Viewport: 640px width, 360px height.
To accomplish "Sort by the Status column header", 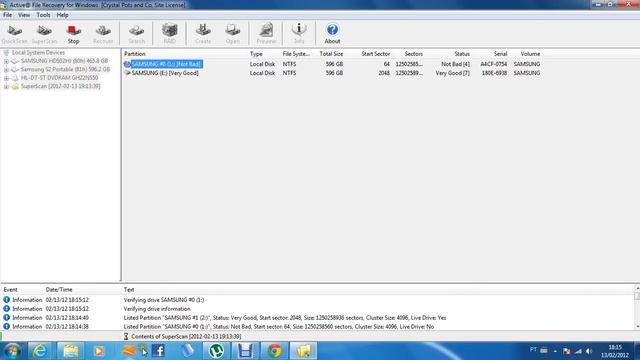I will 462,54.
